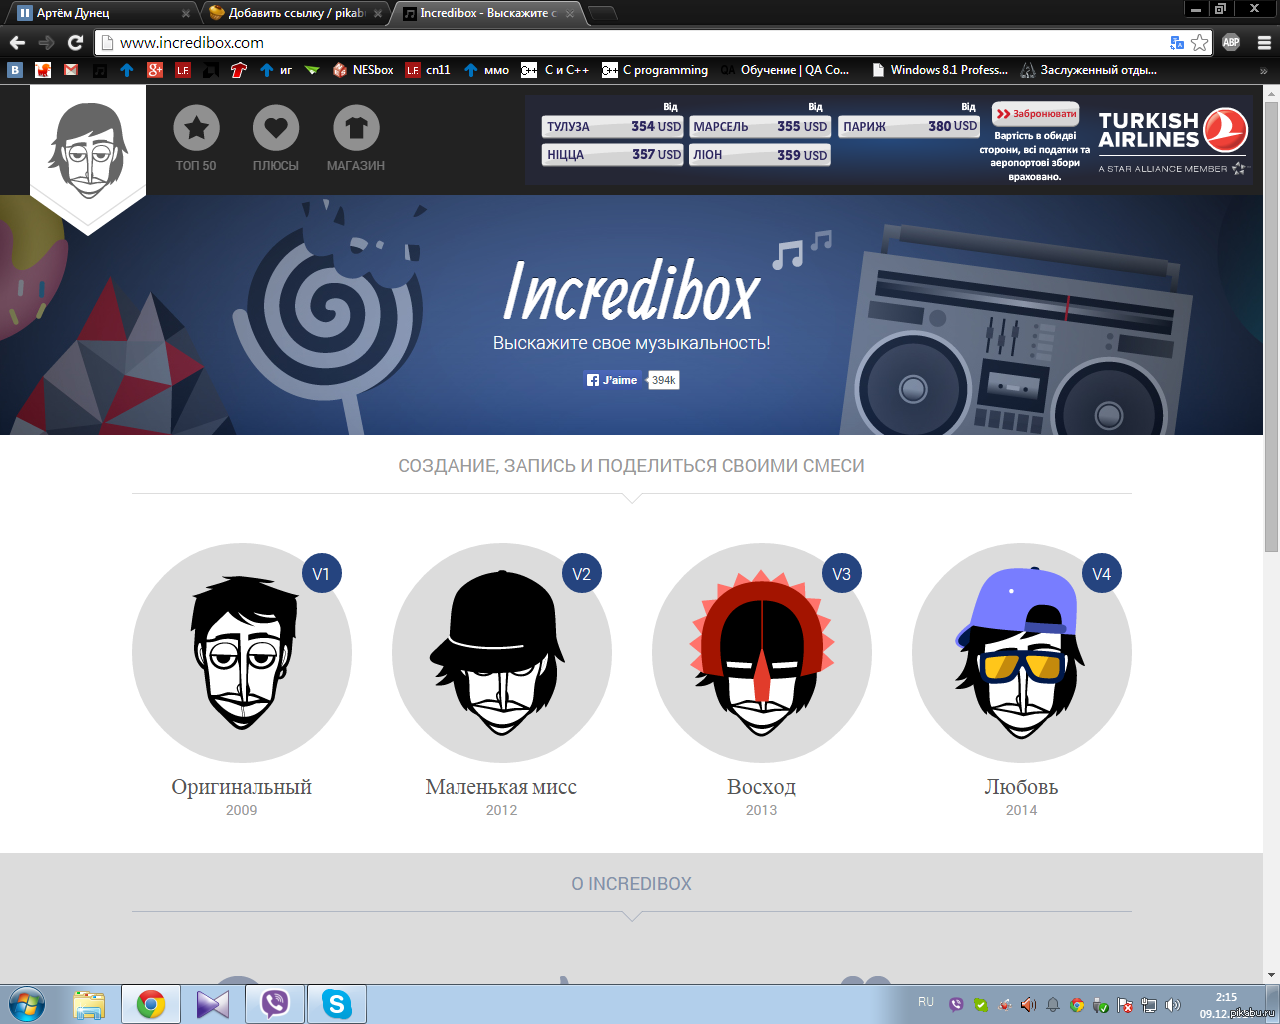
Task: Switch to the Добавить ссылку pikabu tab
Action: [290, 13]
